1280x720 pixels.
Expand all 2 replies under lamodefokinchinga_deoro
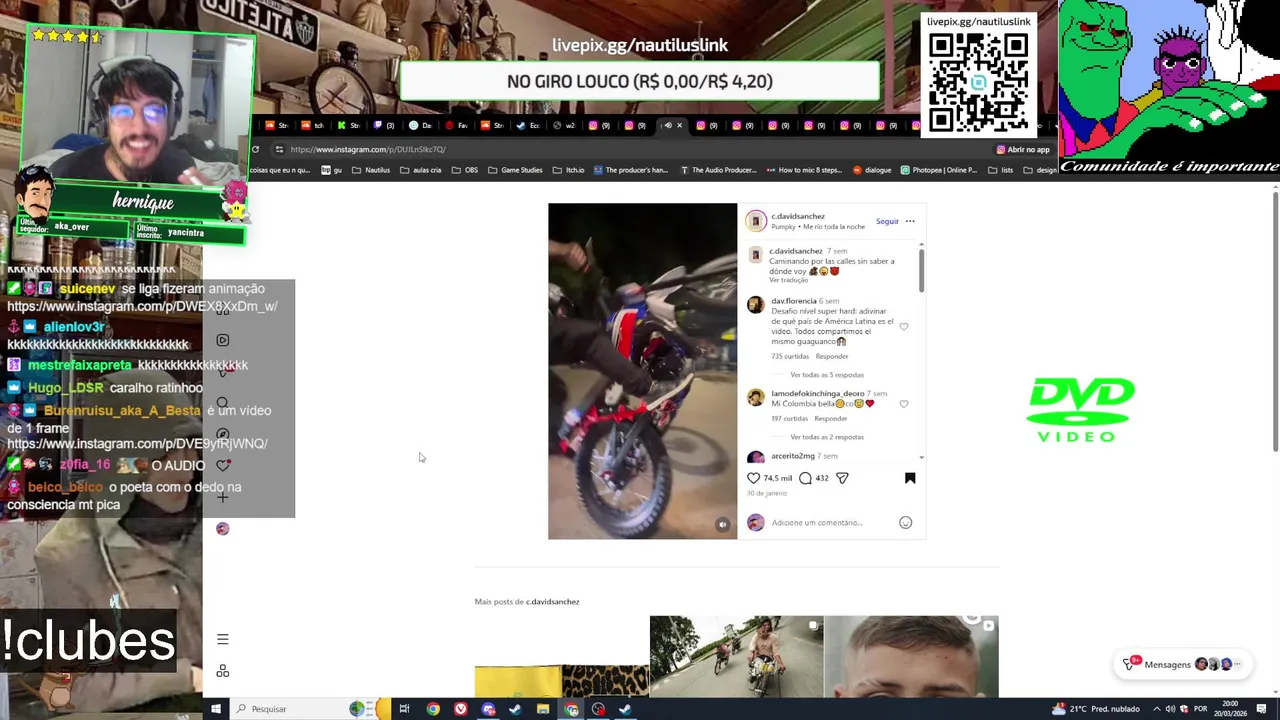click(827, 437)
